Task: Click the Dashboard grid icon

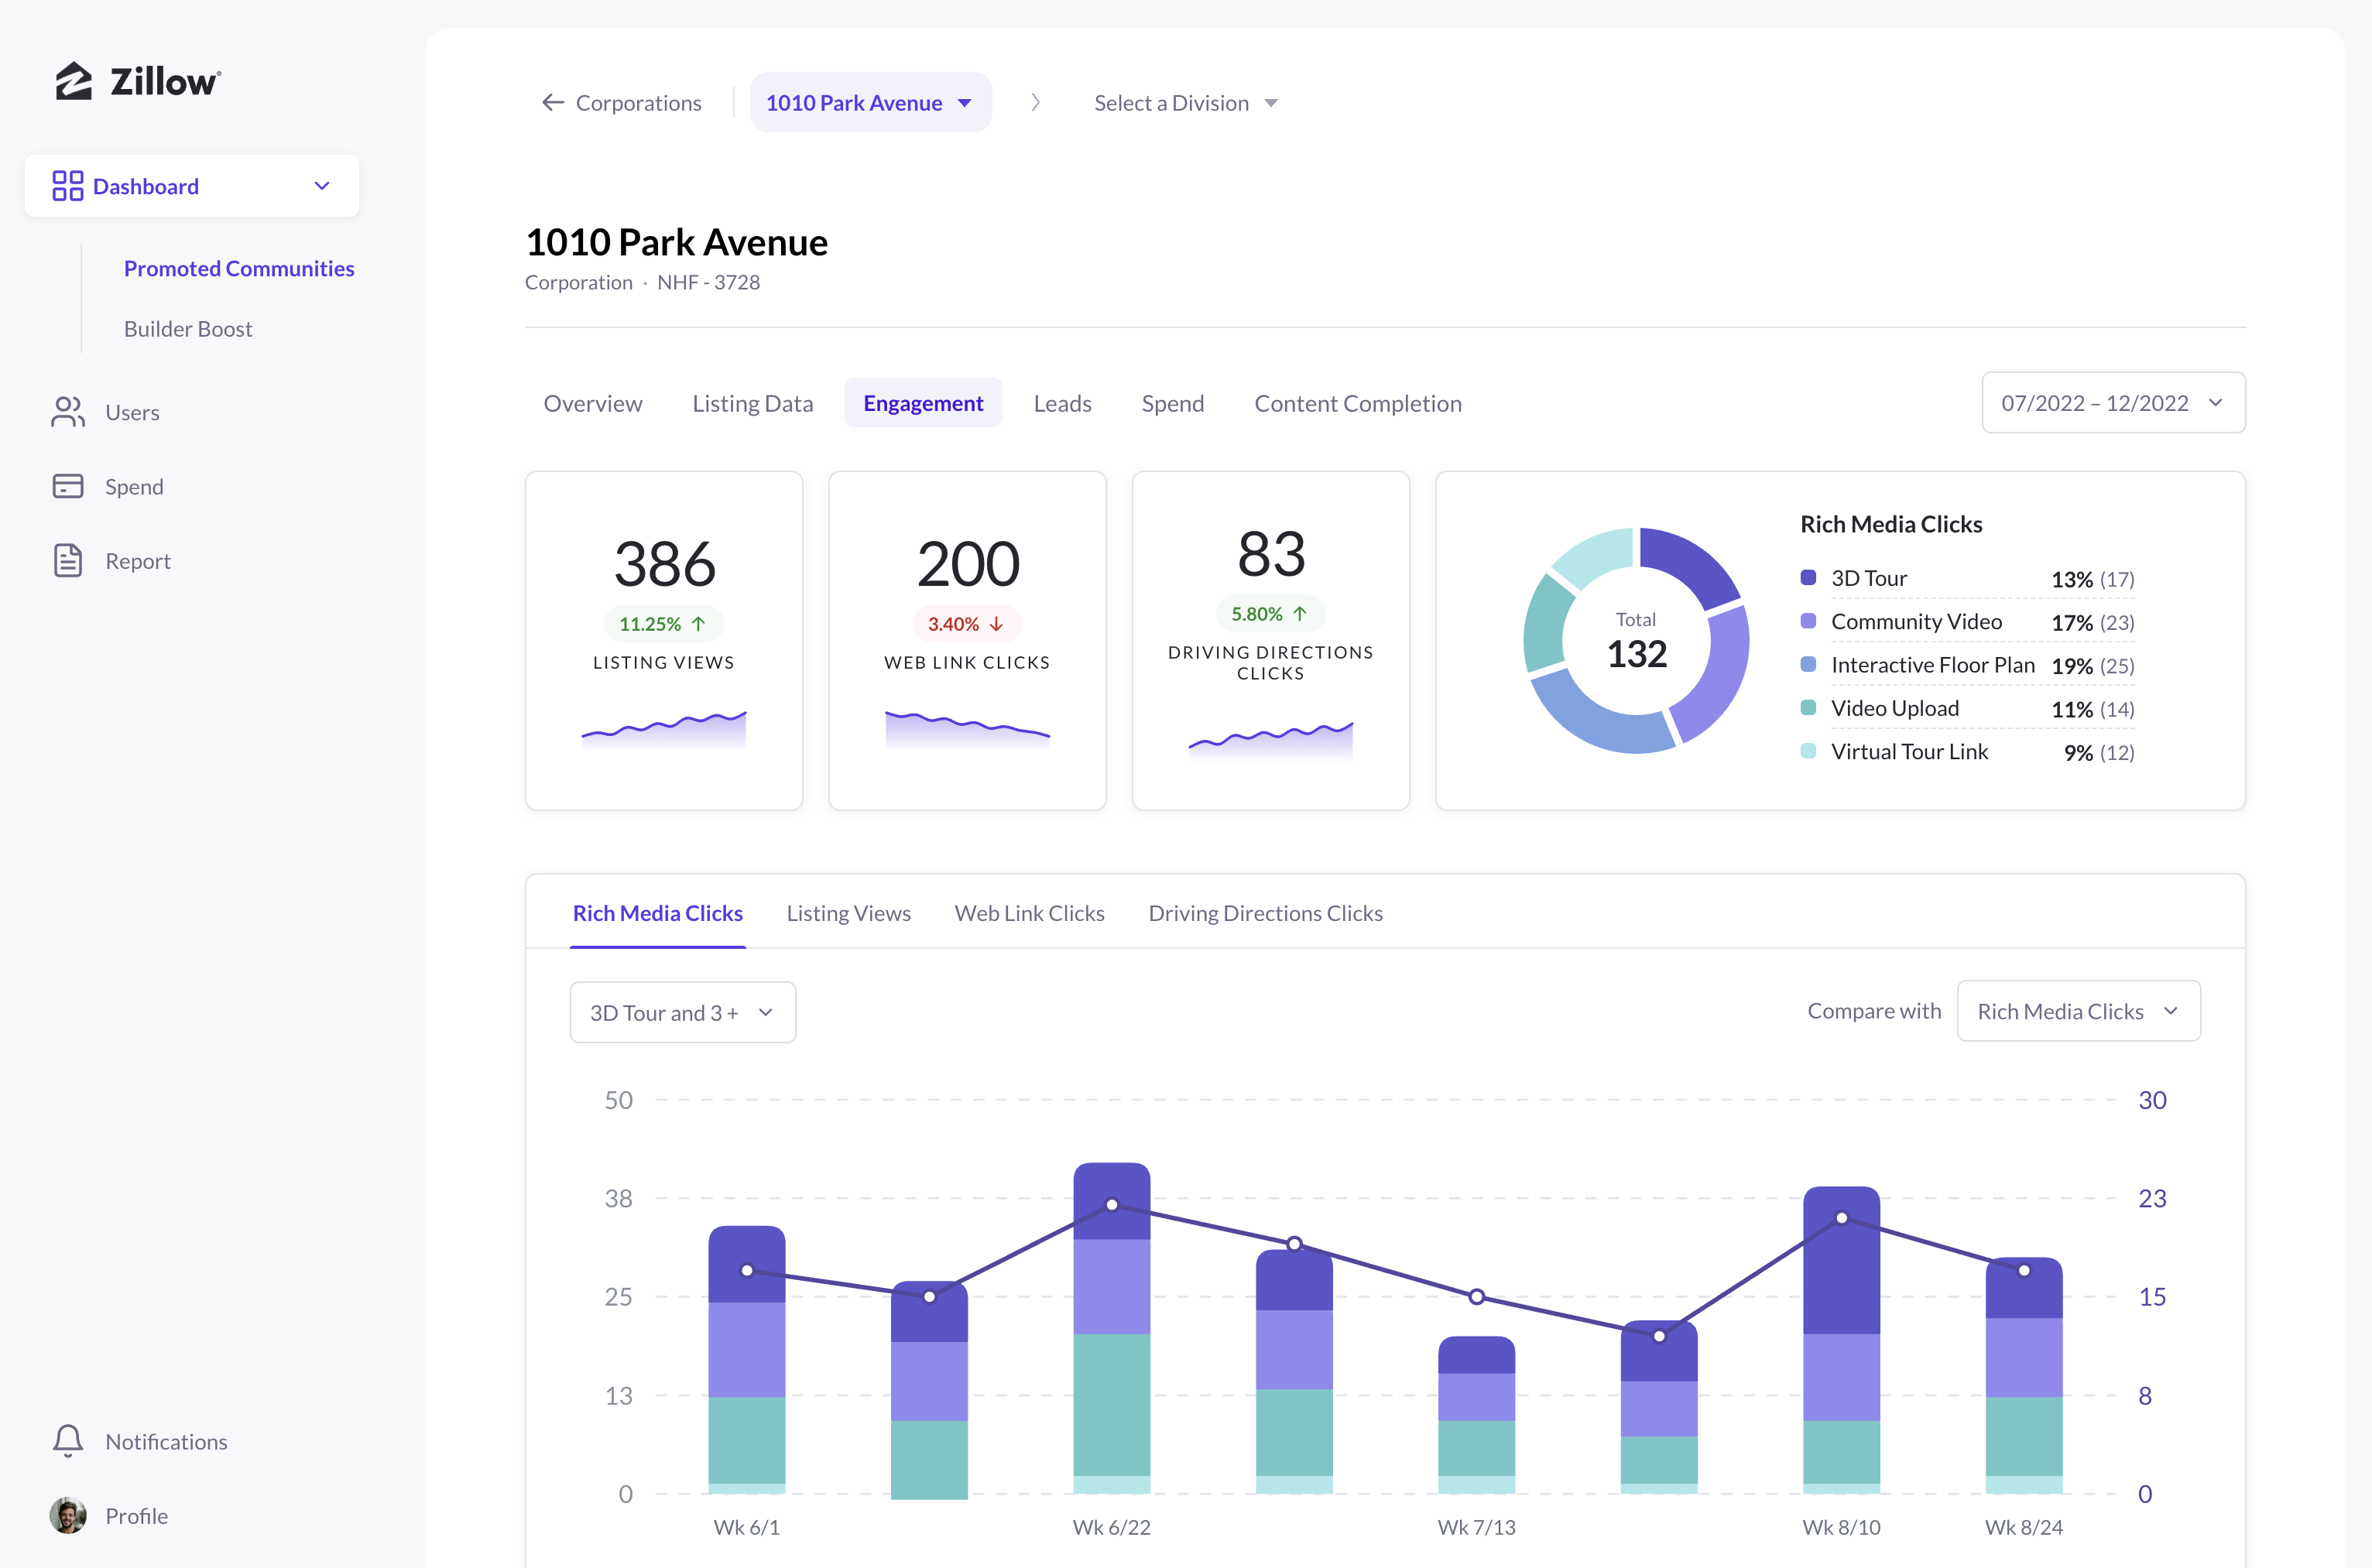Action: click(x=68, y=186)
